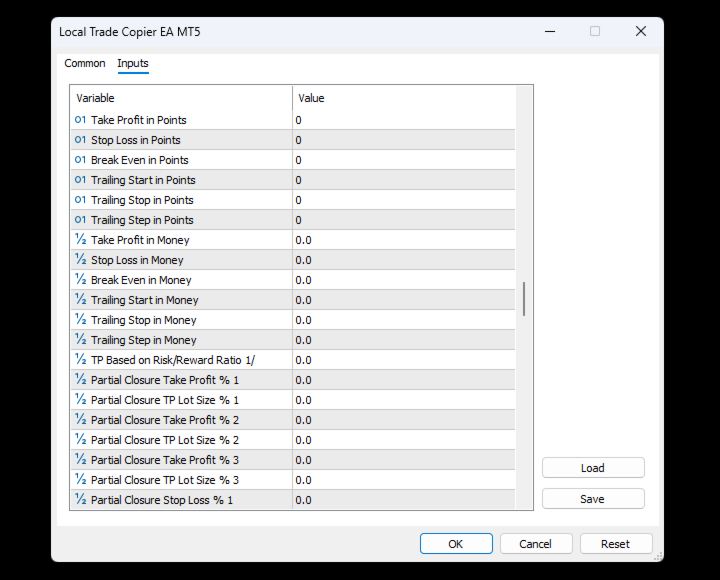This screenshot has height=580, width=720.
Task: Edit the Trailing Stop in Money value
Action: (x=404, y=320)
